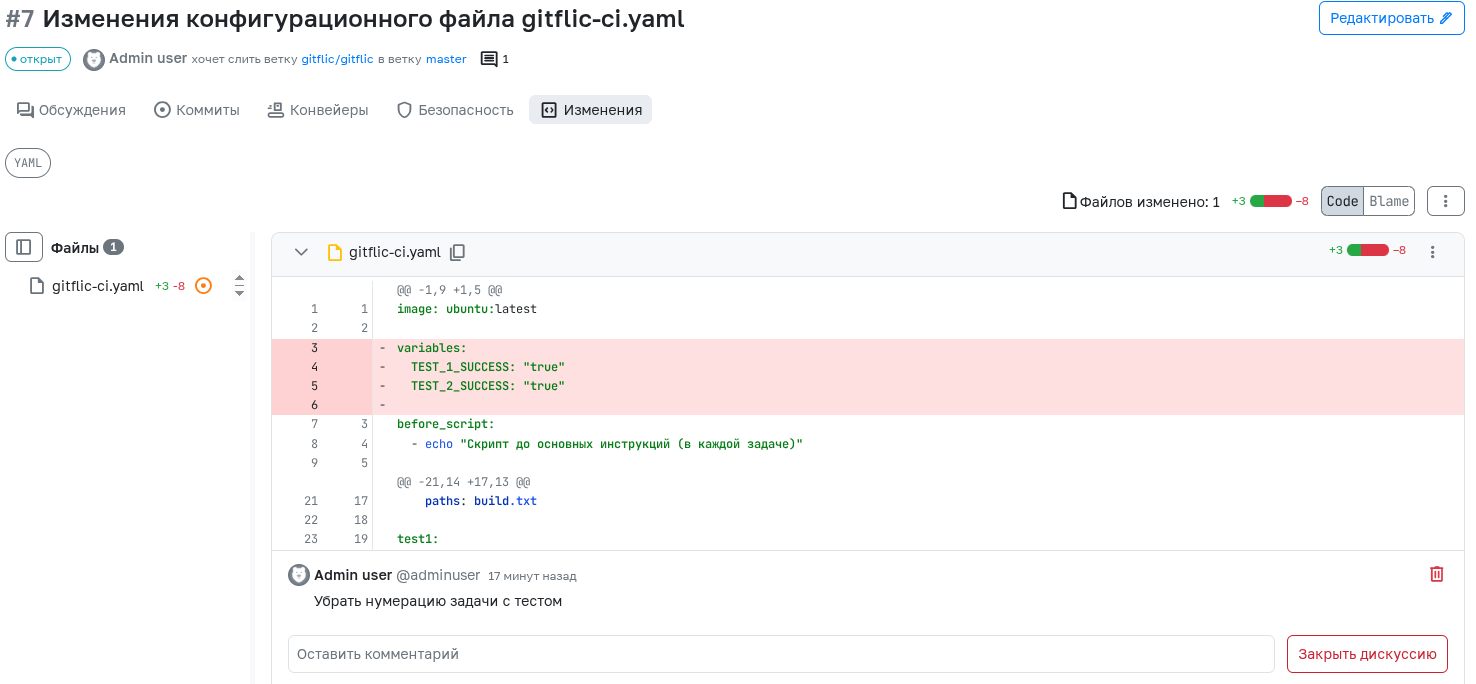Open the three-dot menu in the file header
The image size is (1476, 684).
click(1432, 252)
